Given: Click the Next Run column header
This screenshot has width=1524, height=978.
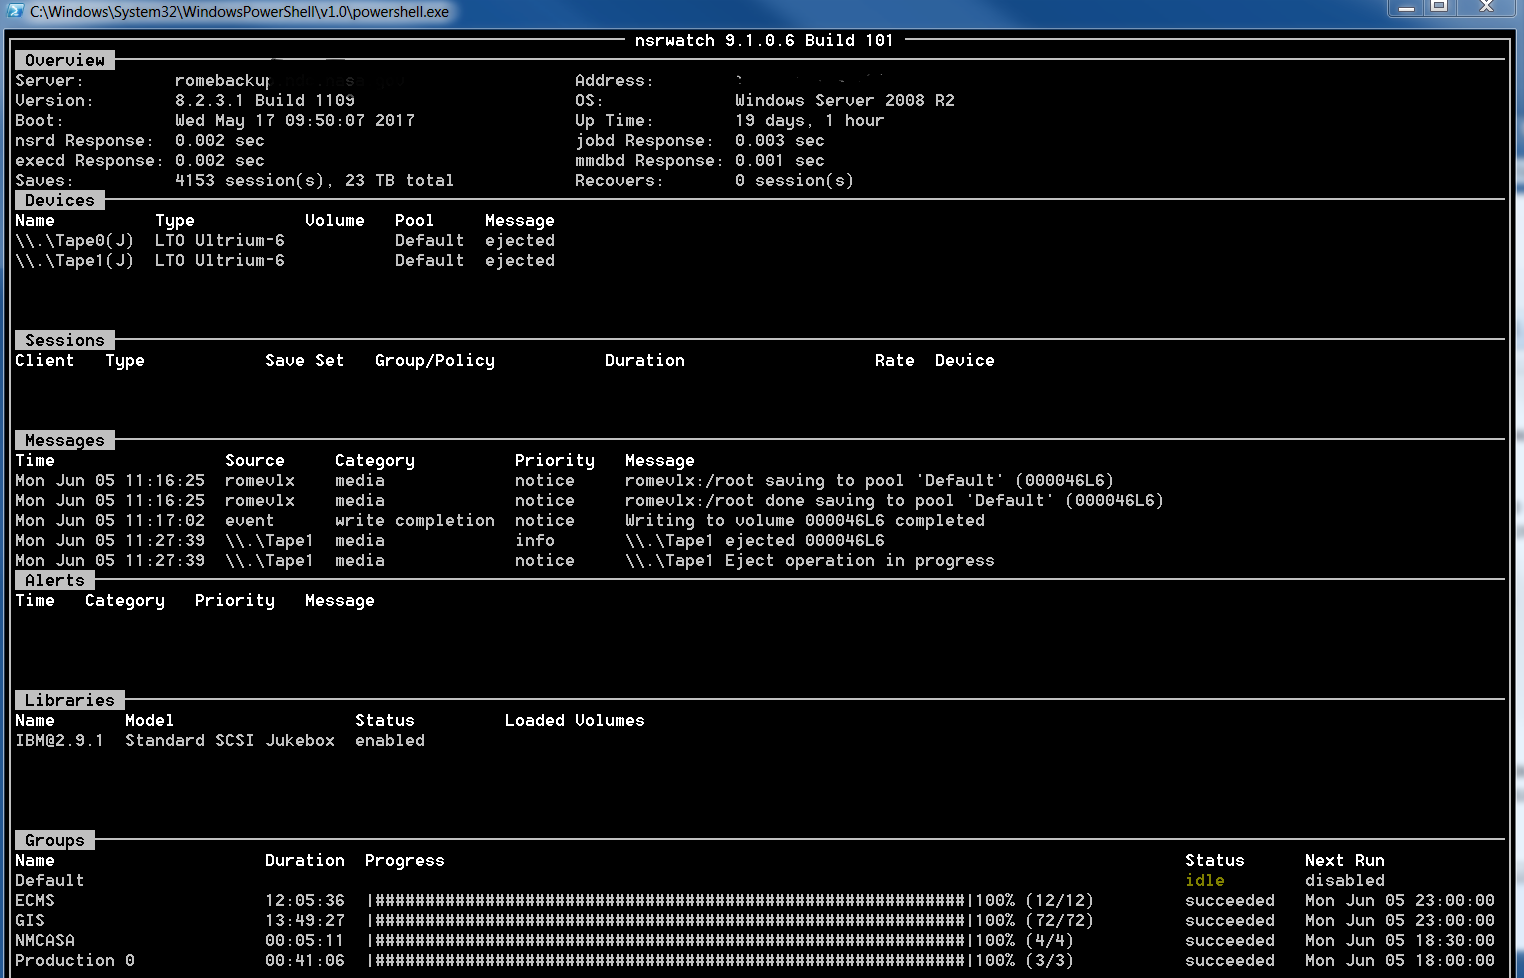Looking at the screenshot, I should [1345, 860].
